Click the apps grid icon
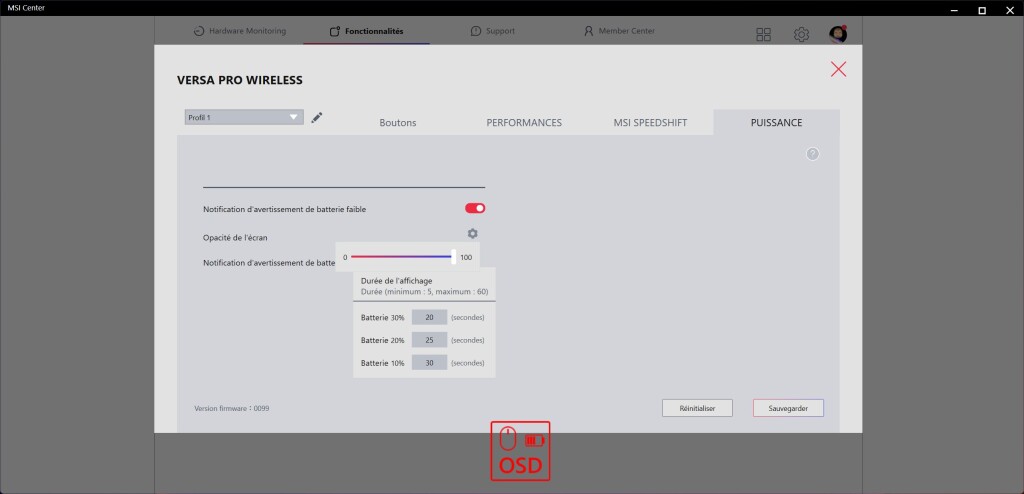This screenshot has height=494, width=1024. tap(764, 35)
